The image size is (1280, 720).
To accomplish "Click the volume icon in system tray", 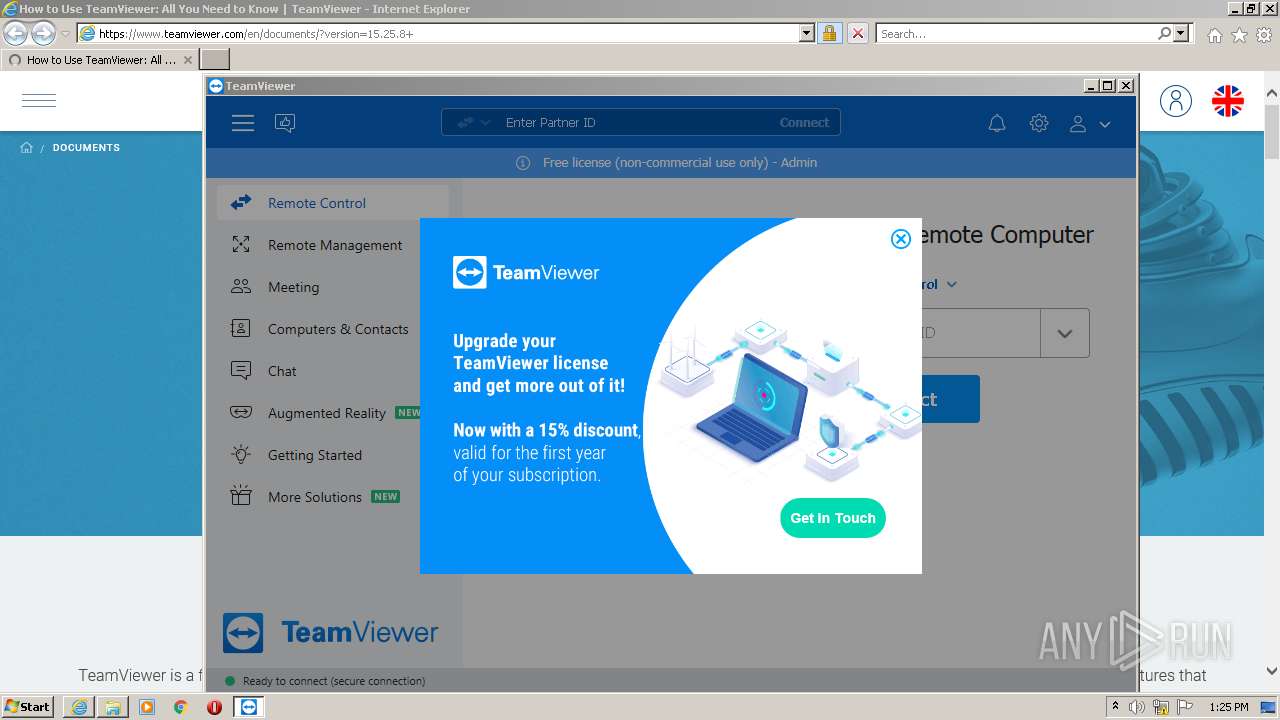I will [x=1138, y=707].
